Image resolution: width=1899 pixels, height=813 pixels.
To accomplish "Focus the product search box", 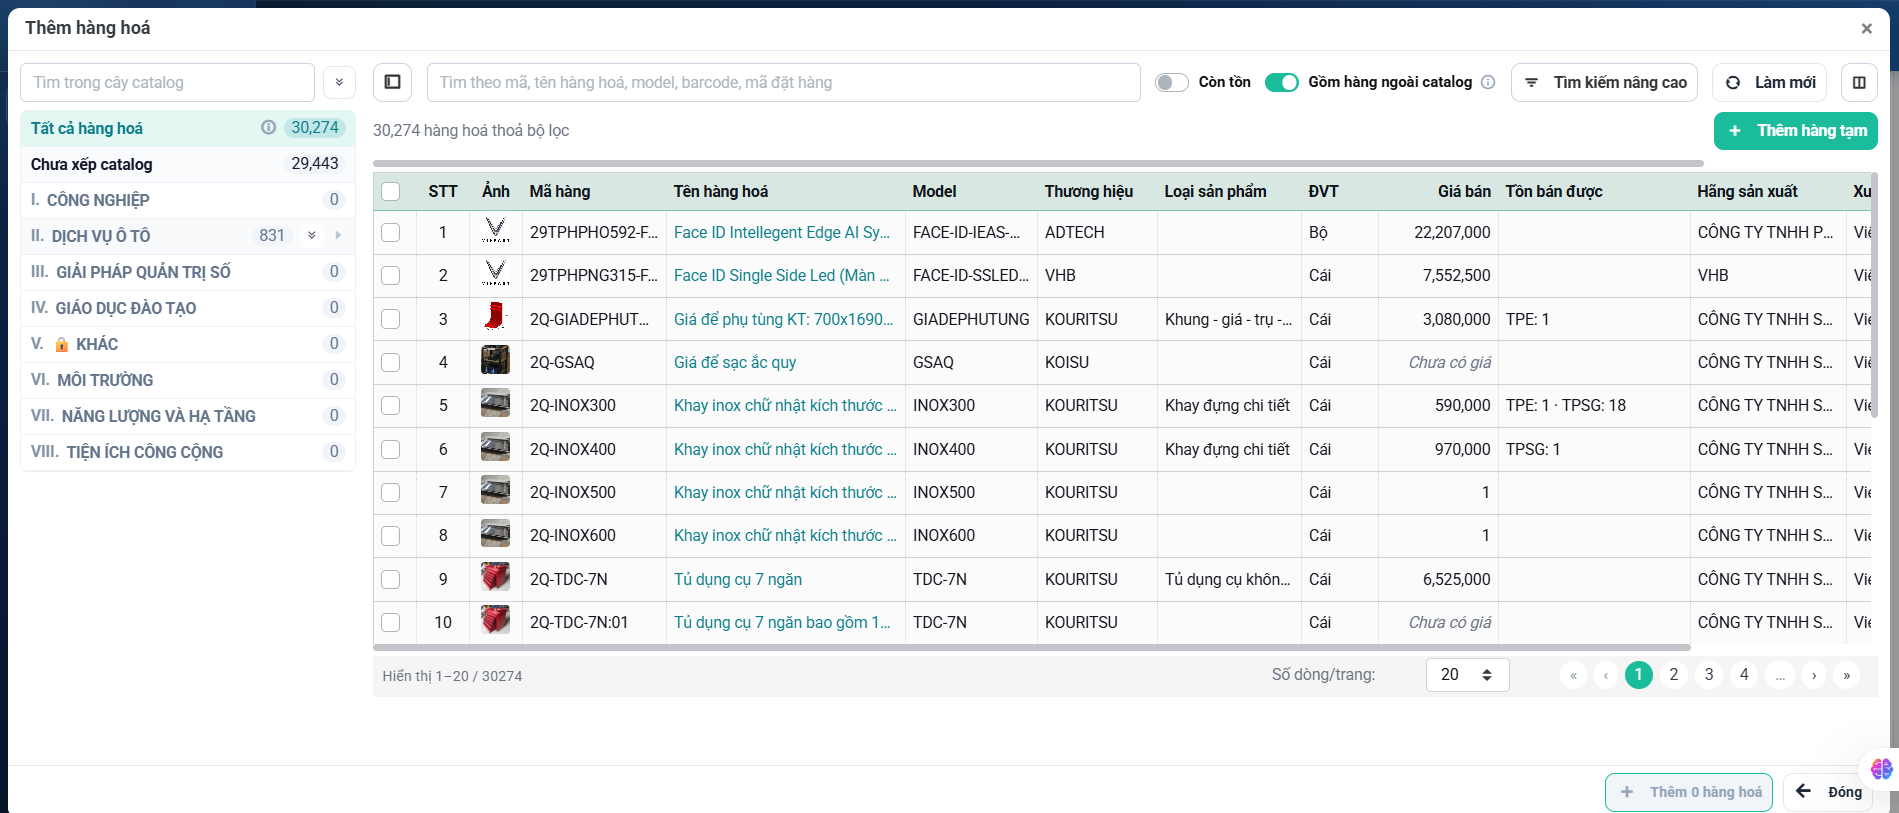I will click(x=784, y=82).
